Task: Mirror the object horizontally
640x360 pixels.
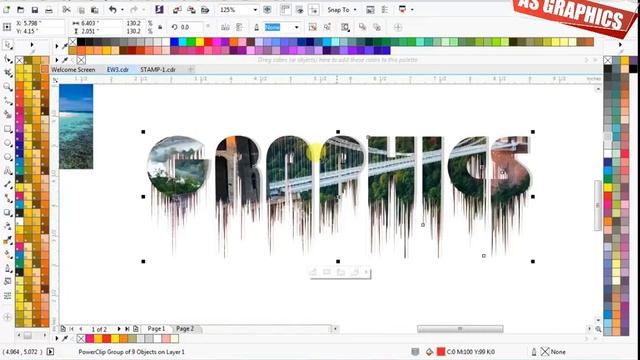Action: click(225, 27)
